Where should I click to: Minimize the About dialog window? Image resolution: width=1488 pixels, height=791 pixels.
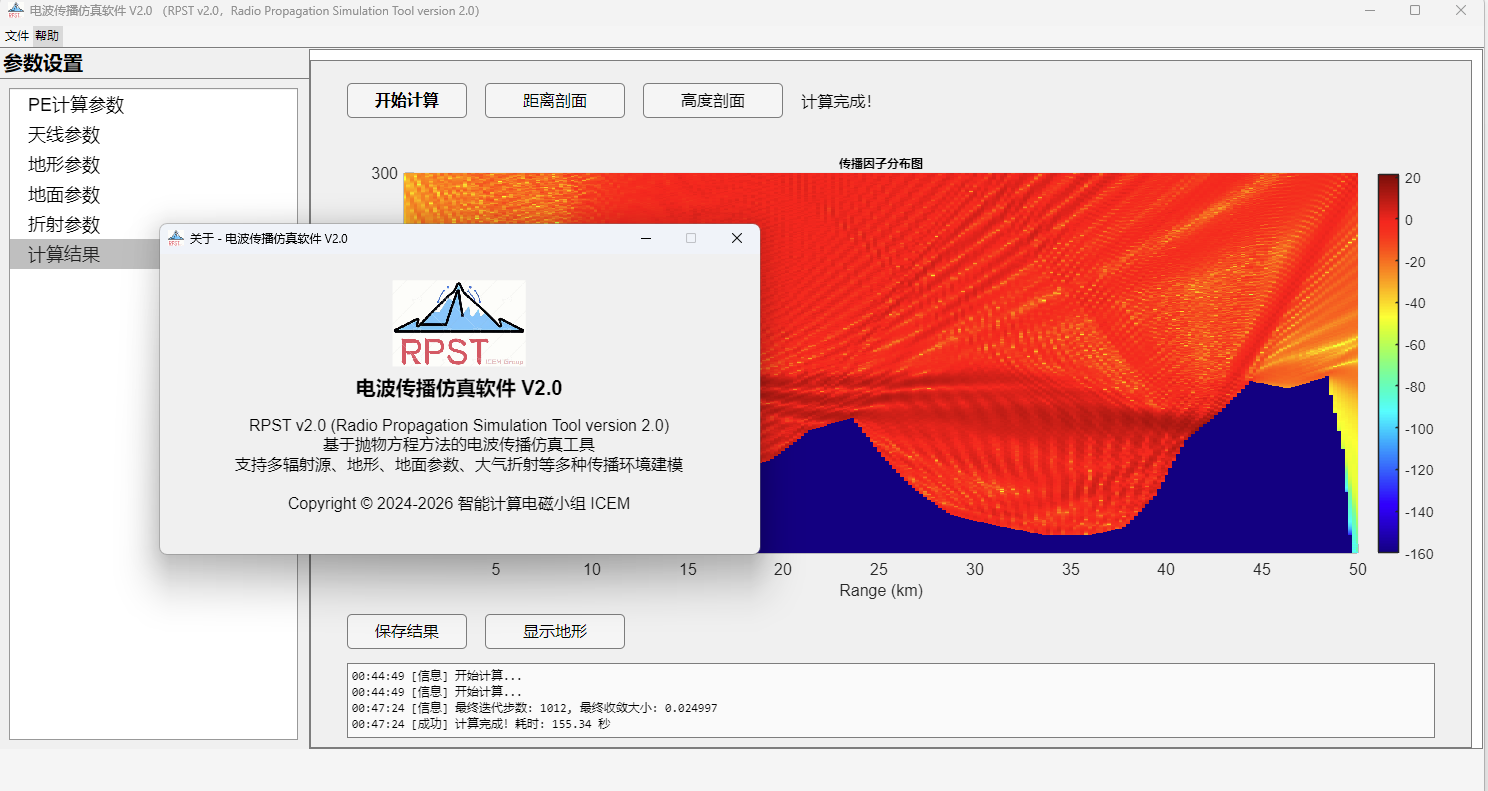pos(646,238)
